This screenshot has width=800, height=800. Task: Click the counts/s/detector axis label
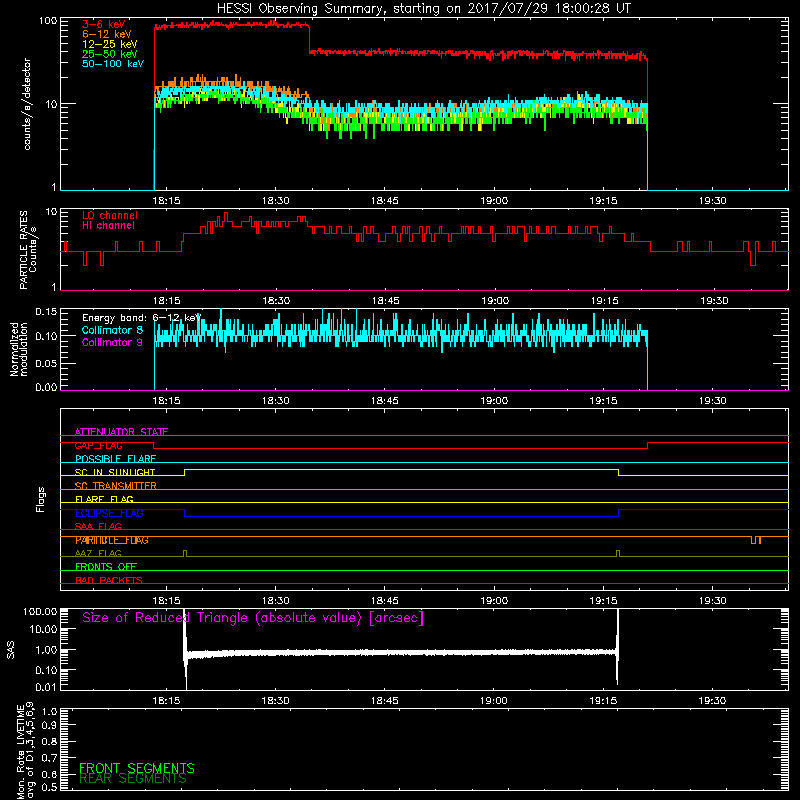click(27, 104)
